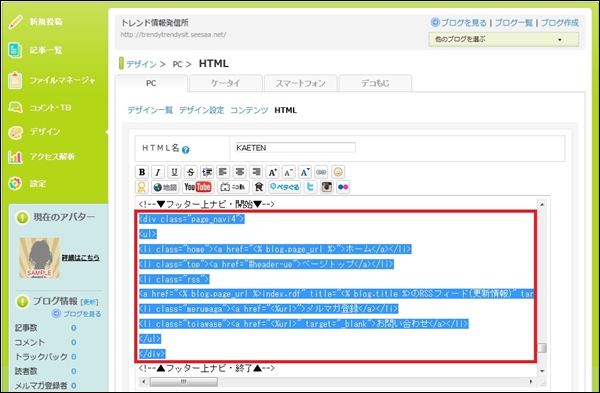Click ブログを見る link at top
Screen dimensions: 600x393
463,23
